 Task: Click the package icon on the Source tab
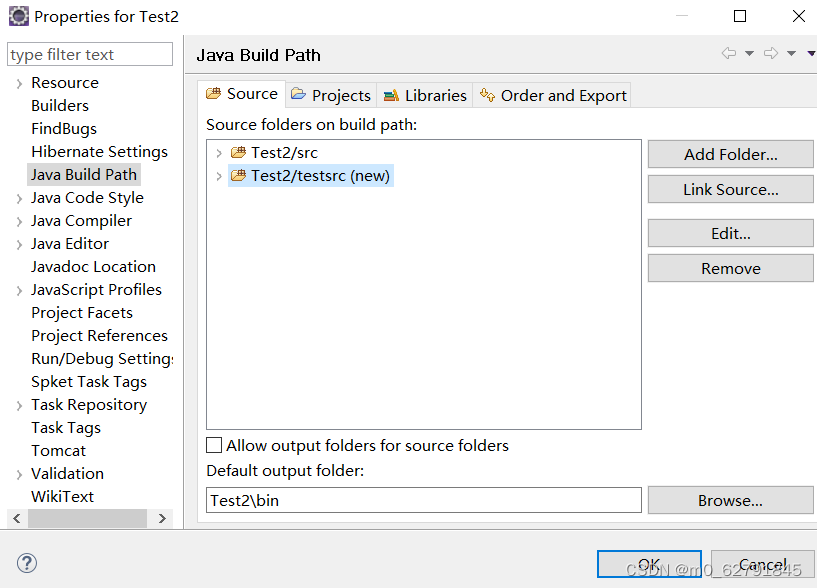tap(215, 94)
